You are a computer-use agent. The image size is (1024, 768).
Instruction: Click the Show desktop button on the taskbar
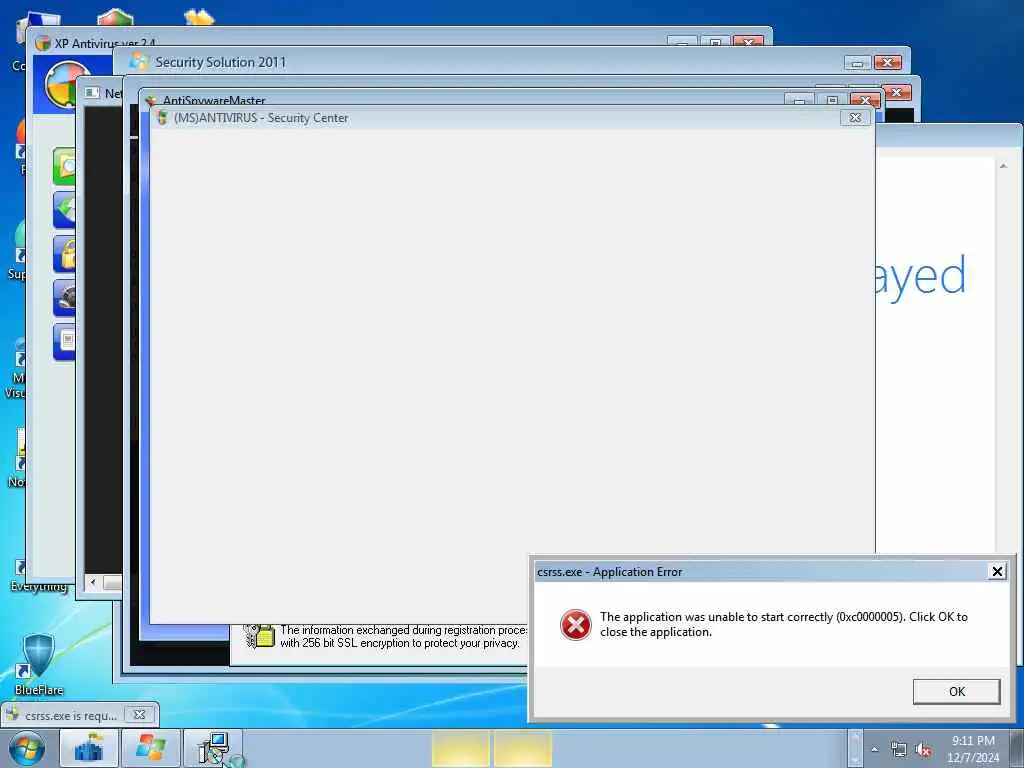tap(1016, 748)
